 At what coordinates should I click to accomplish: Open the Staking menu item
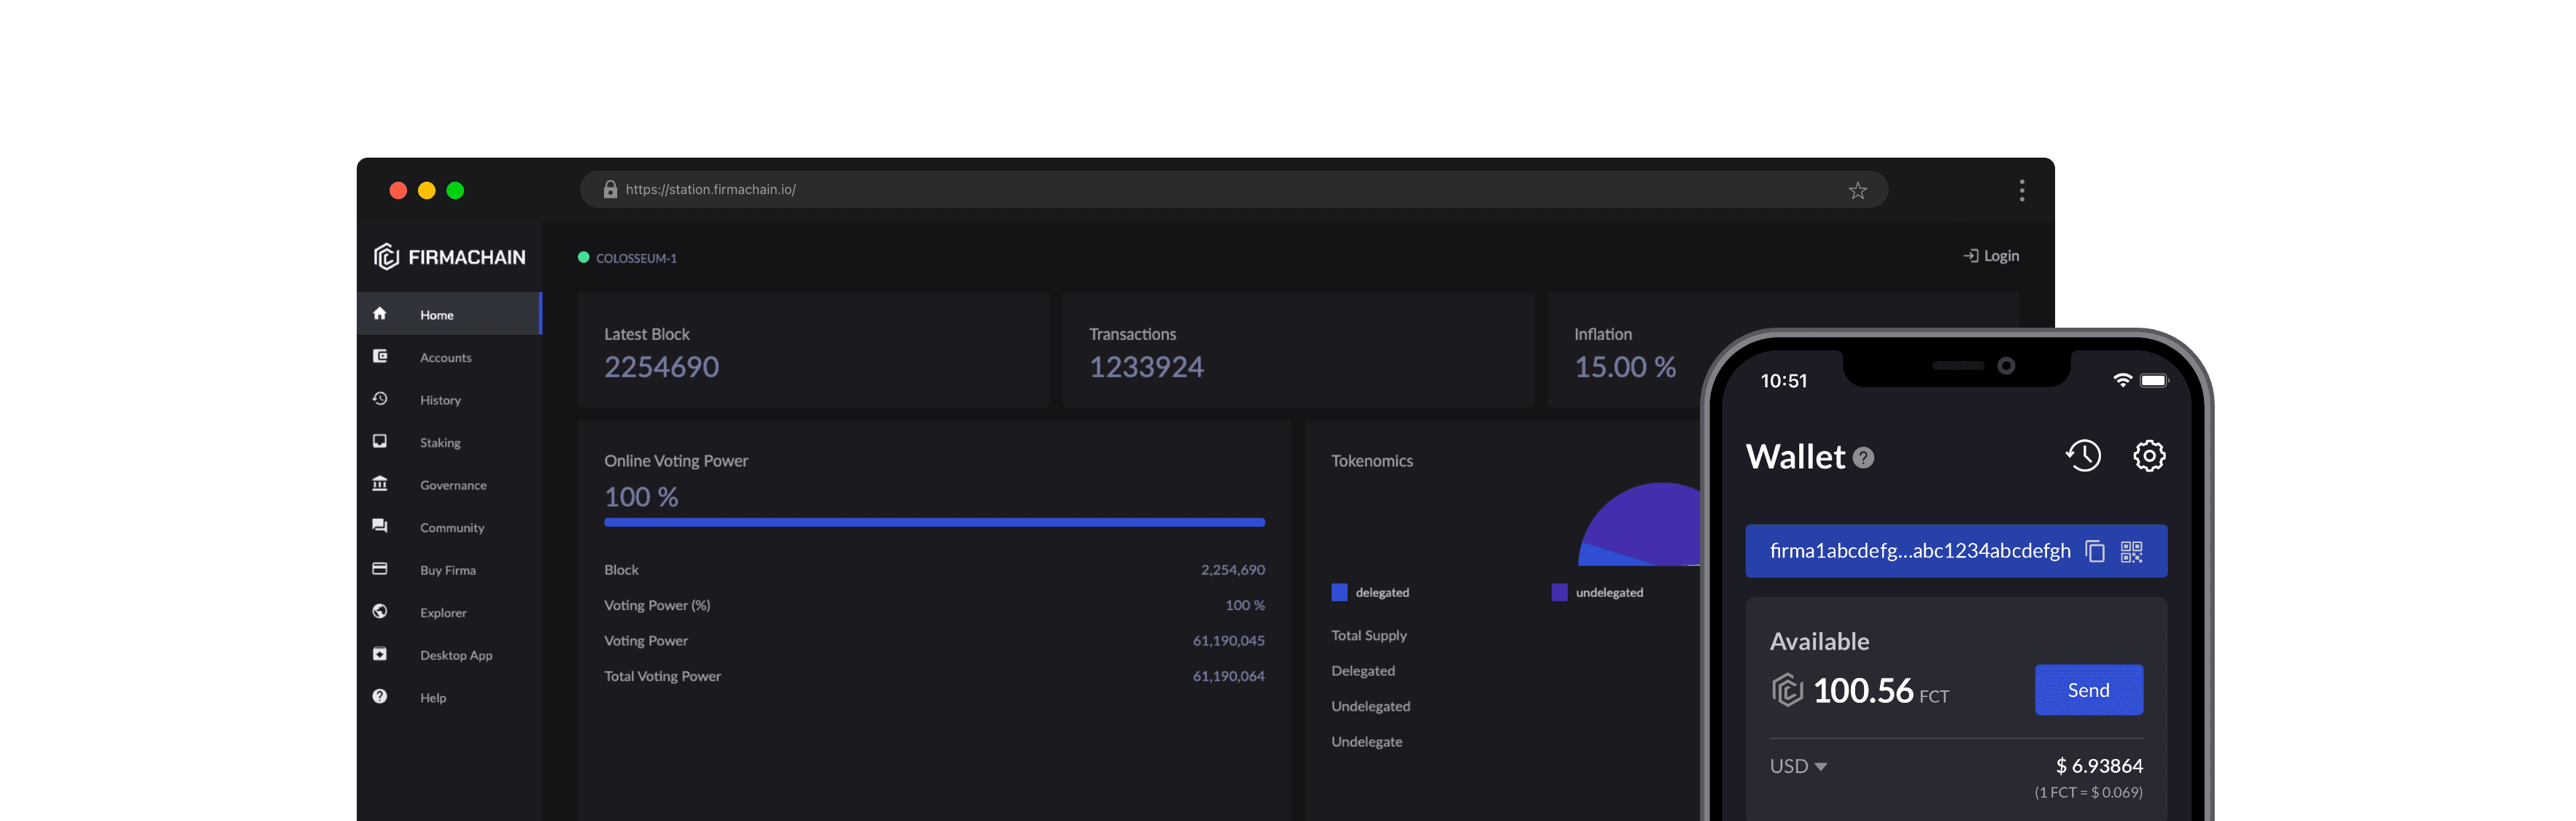point(449,442)
